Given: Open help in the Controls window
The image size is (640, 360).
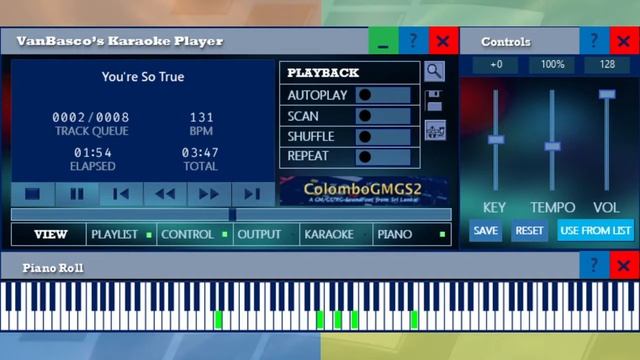Looking at the screenshot, I should 594,40.
